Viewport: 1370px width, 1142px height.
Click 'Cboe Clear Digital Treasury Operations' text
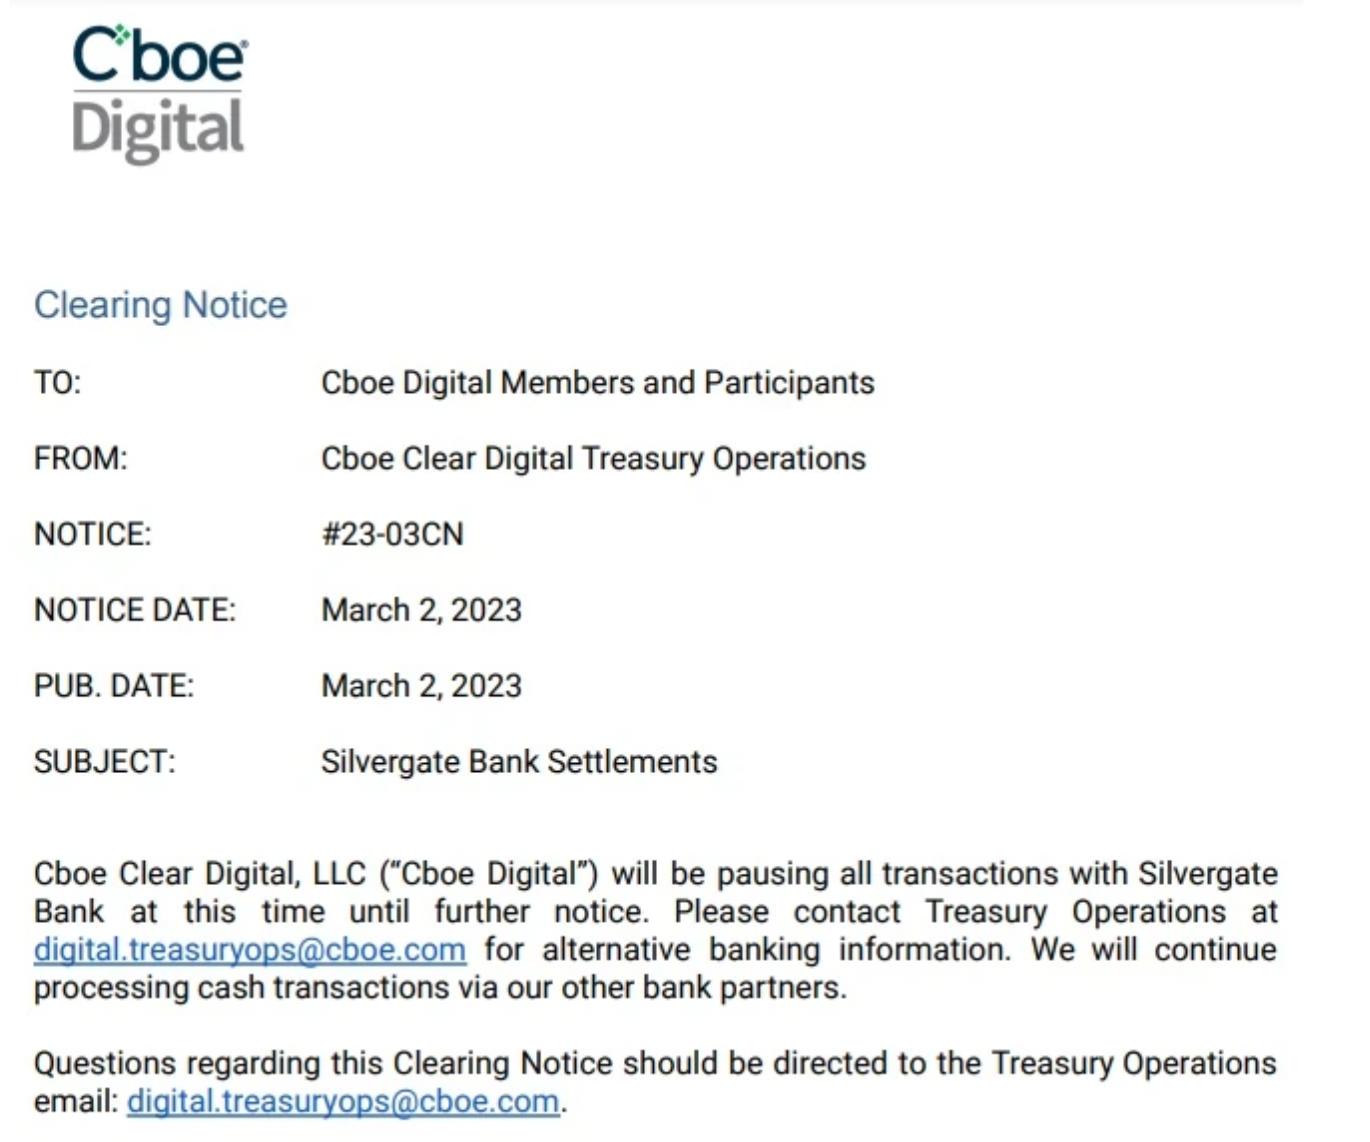593,459
